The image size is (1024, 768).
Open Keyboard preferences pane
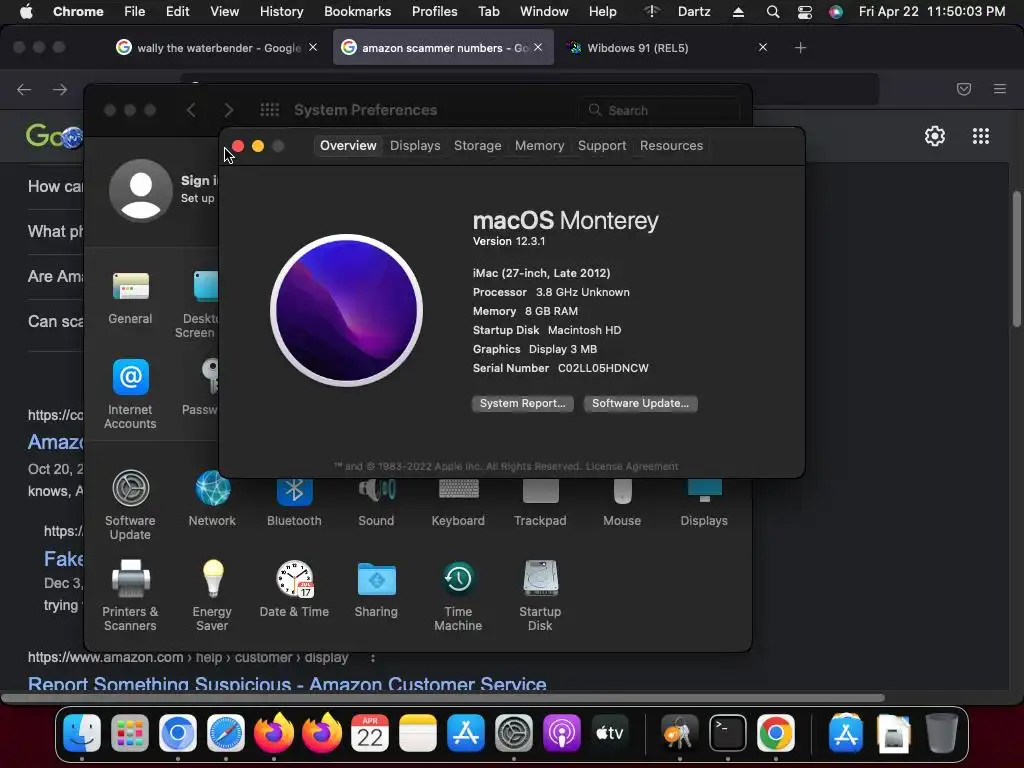458,500
